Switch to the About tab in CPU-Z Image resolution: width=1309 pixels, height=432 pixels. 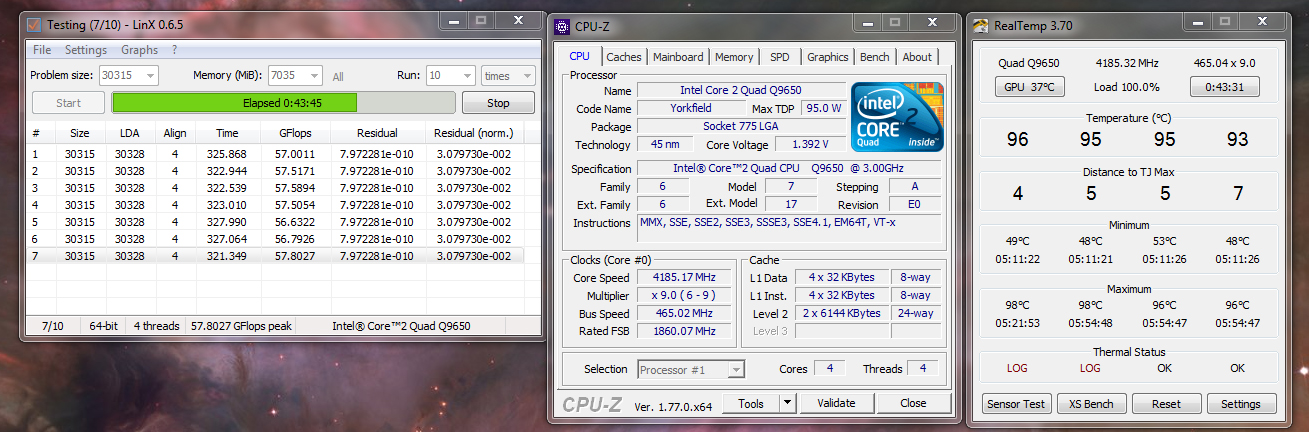point(917,58)
